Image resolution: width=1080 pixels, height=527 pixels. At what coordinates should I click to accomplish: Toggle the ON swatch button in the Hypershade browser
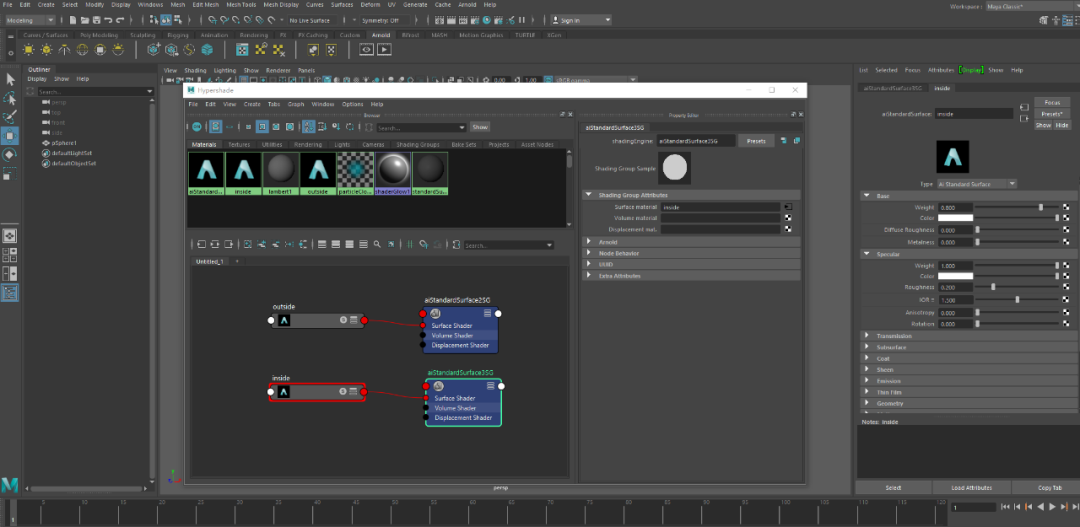(196, 127)
